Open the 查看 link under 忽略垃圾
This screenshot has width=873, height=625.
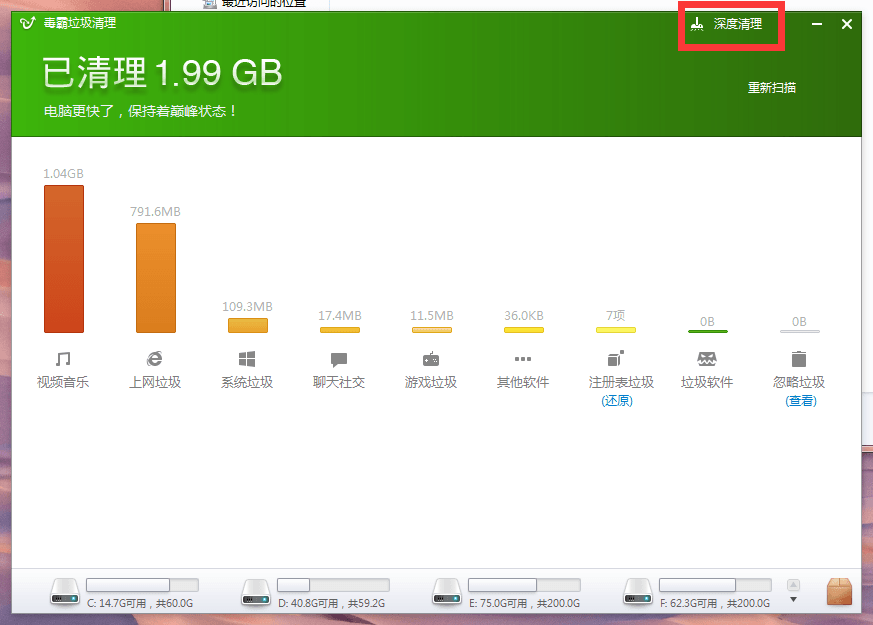click(800, 401)
